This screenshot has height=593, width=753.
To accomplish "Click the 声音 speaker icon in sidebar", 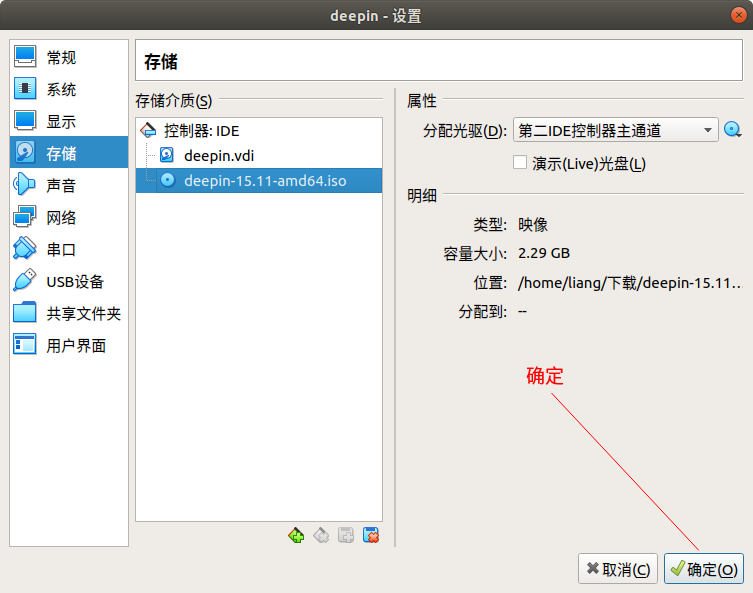I will point(24,184).
